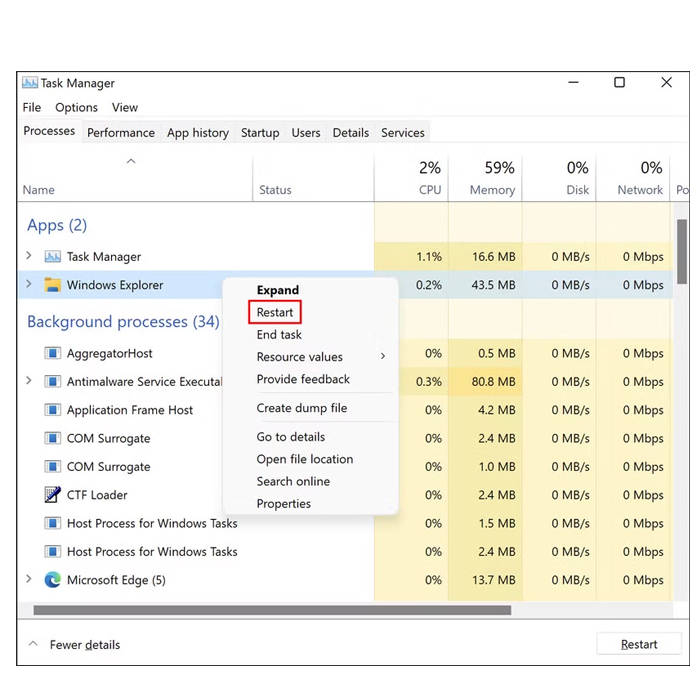Sort by the Status column header
This screenshot has width=700, height=700.
(313, 179)
